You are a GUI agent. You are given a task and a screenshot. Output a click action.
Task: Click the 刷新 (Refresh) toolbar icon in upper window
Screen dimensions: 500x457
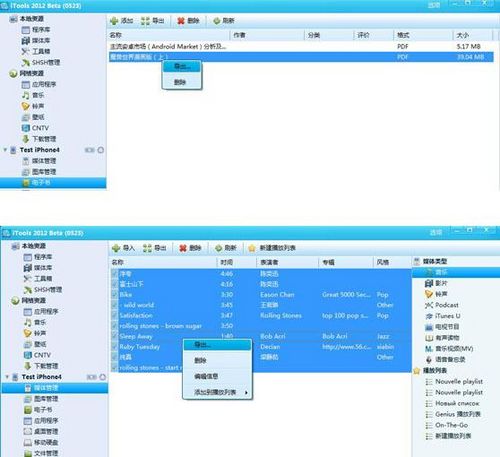coord(217,21)
